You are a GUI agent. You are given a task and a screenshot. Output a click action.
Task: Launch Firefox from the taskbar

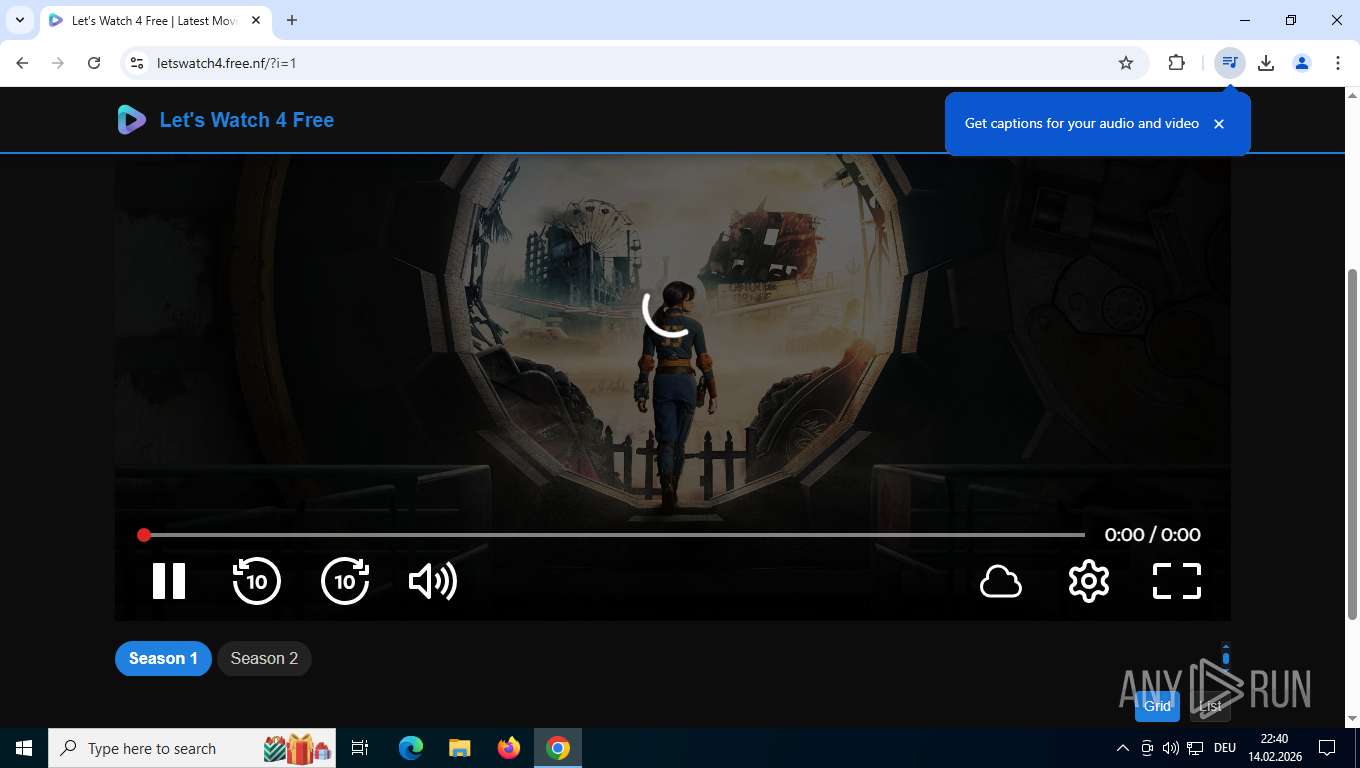[x=509, y=748]
